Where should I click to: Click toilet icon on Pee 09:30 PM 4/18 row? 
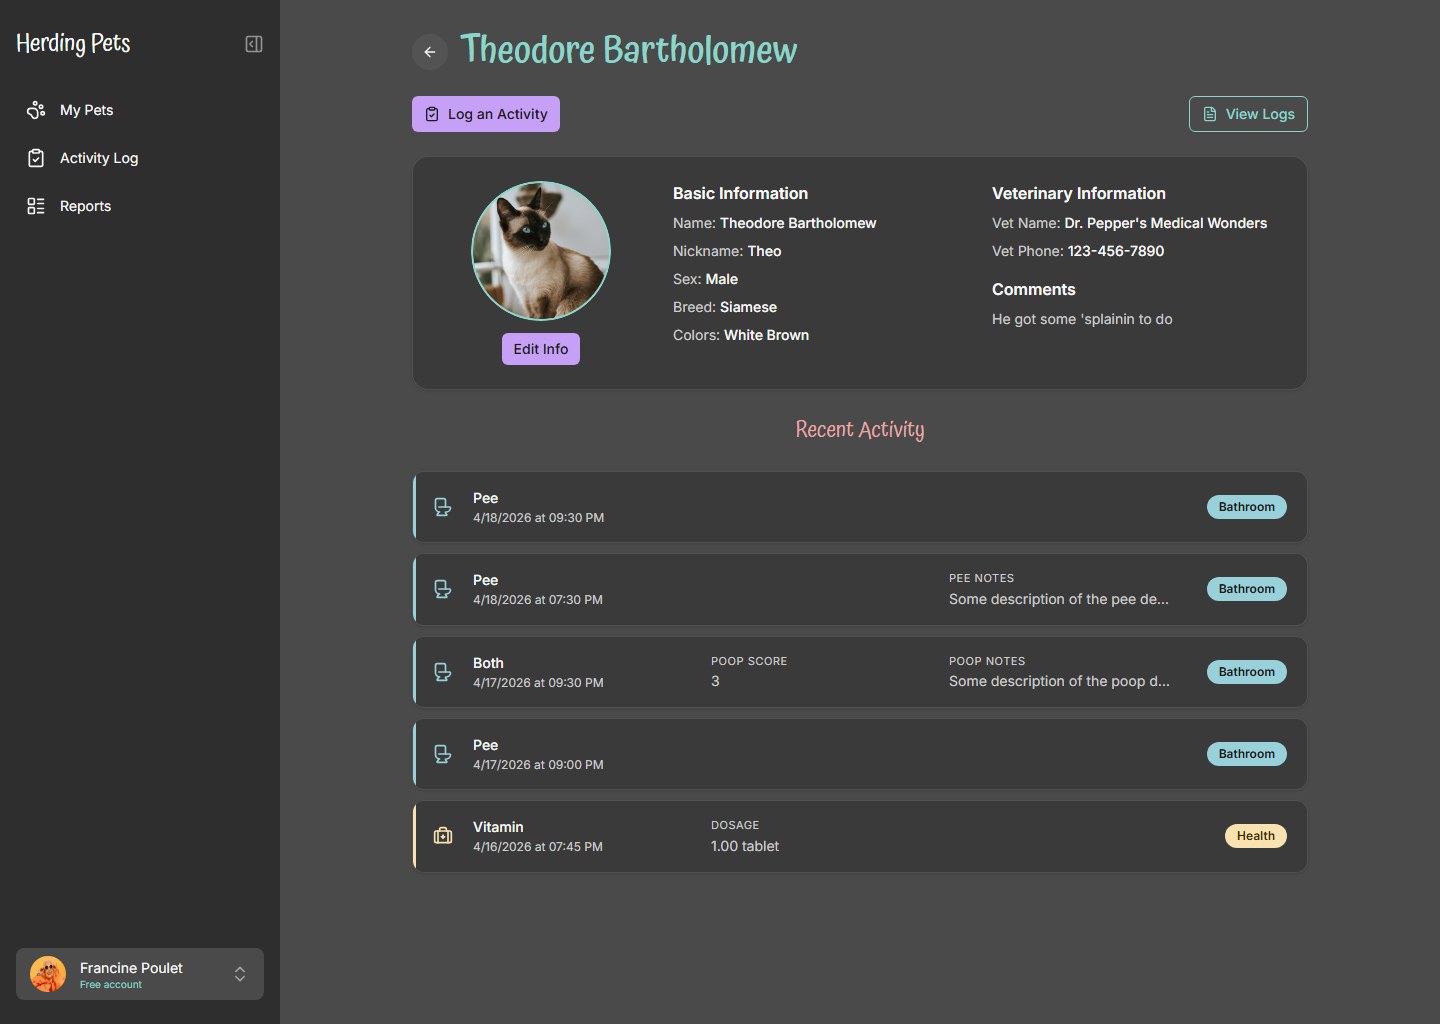443,507
